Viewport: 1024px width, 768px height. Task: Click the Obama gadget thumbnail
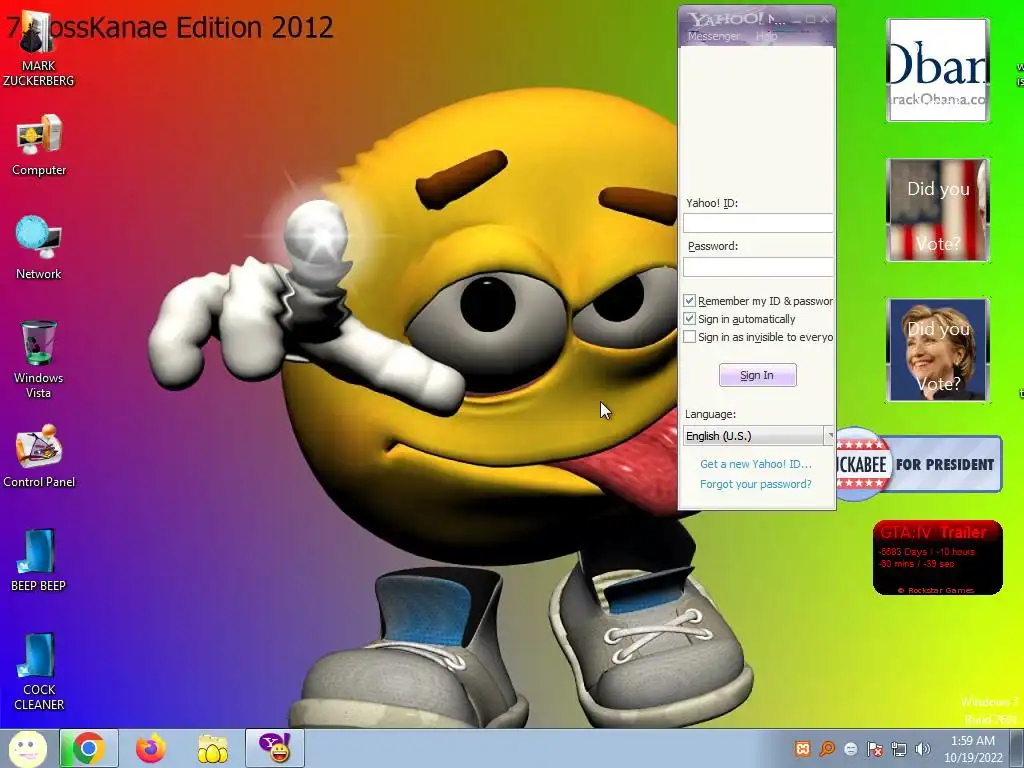938,70
